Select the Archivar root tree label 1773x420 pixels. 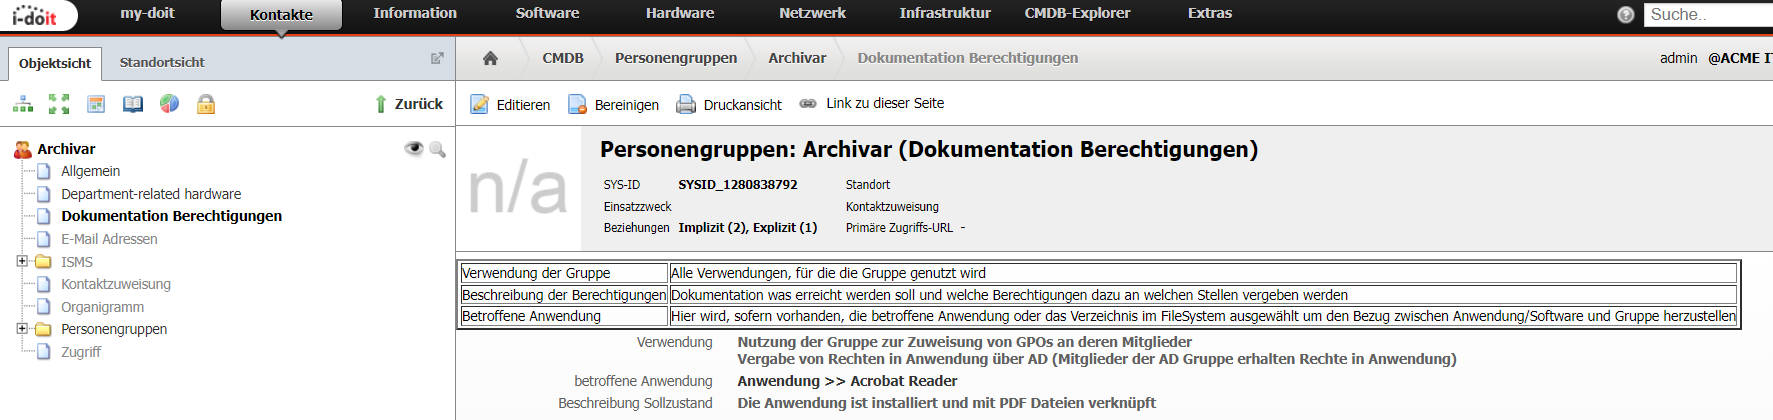coord(66,149)
